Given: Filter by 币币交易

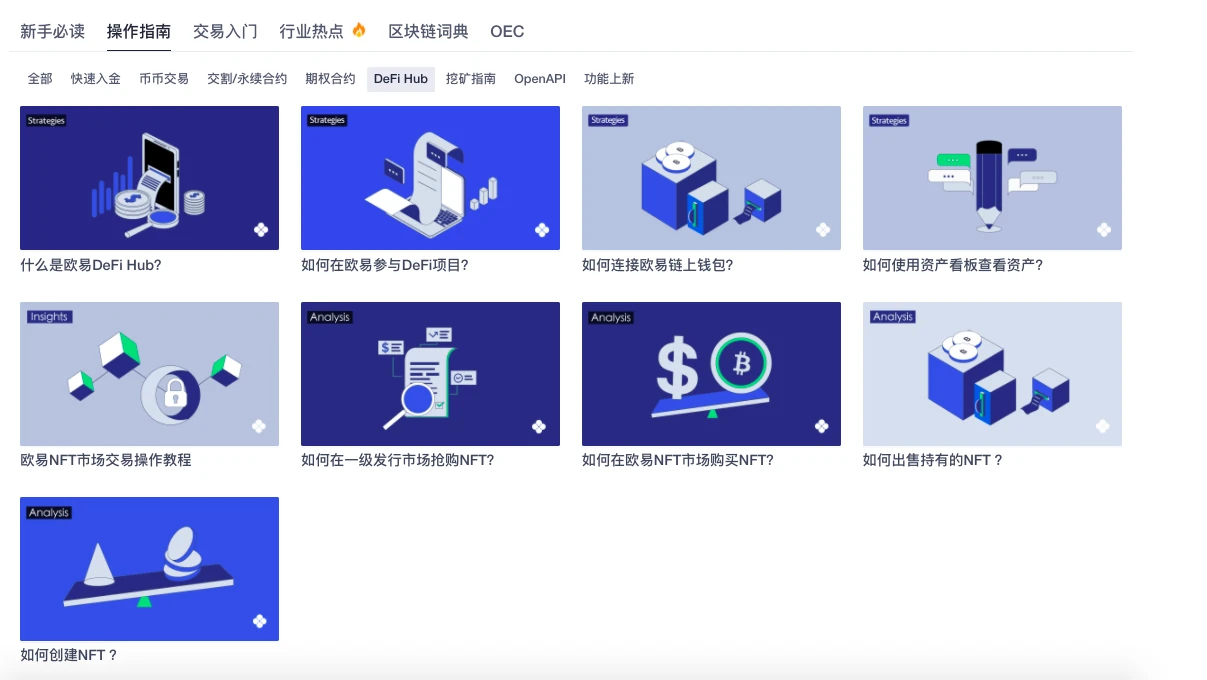Looking at the screenshot, I should [164, 79].
